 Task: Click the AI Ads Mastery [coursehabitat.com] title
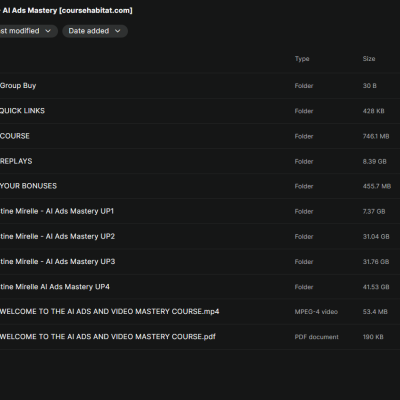point(67,10)
